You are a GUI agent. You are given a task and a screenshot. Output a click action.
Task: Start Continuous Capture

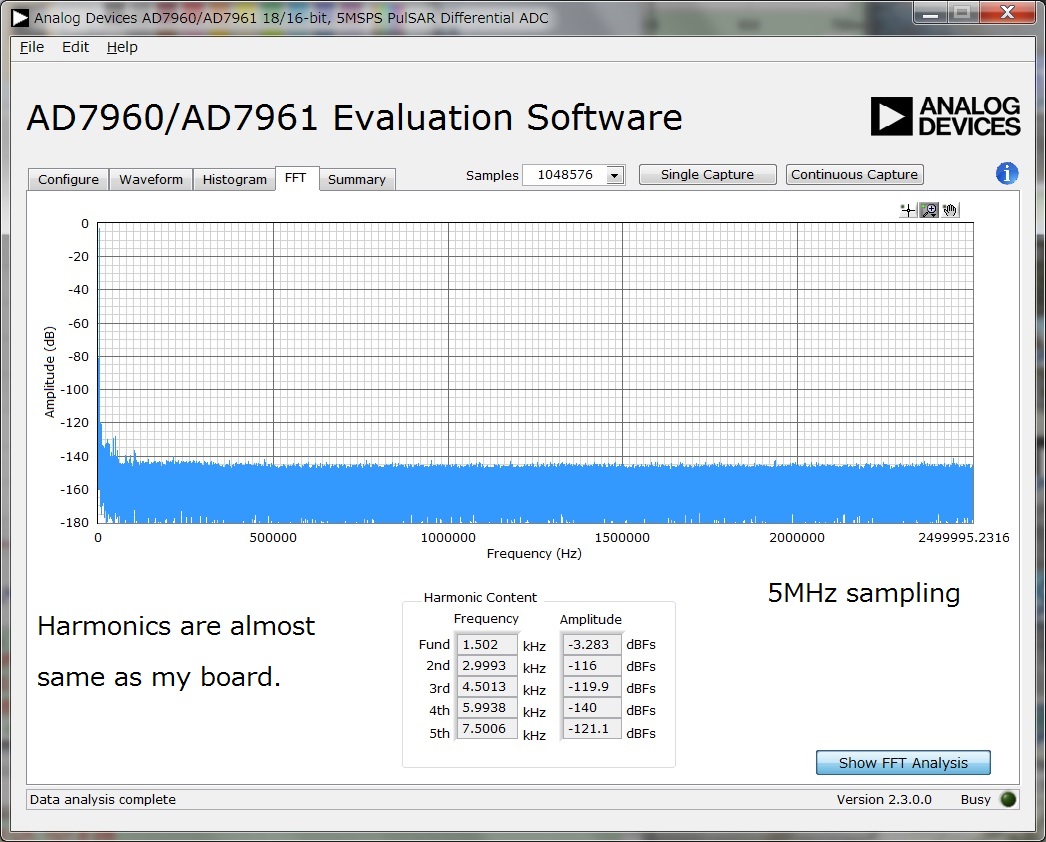[854, 175]
